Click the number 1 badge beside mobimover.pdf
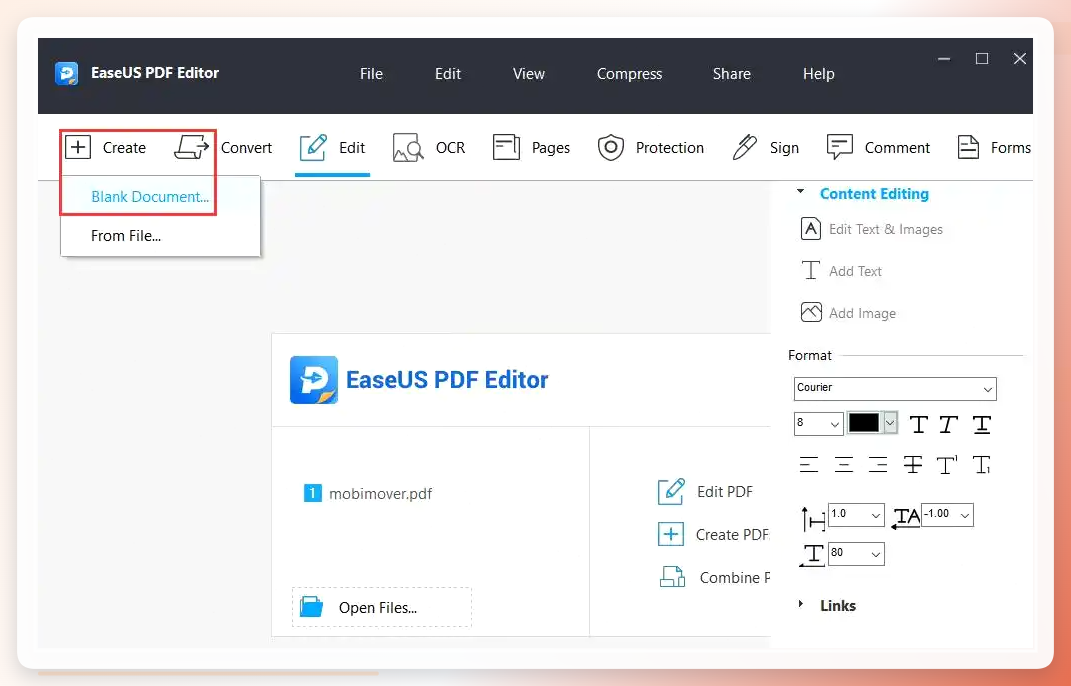This screenshot has height=686, width=1071. tap(312, 493)
